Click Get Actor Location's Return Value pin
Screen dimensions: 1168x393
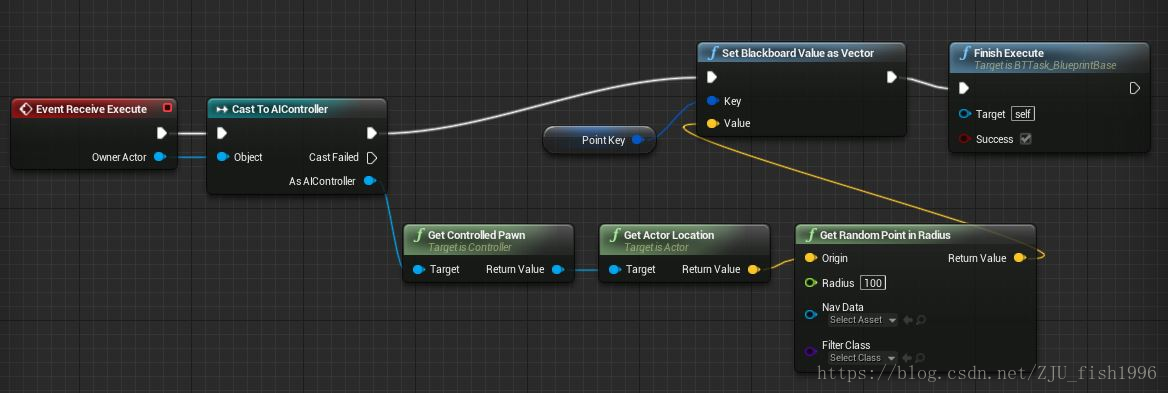753,269
